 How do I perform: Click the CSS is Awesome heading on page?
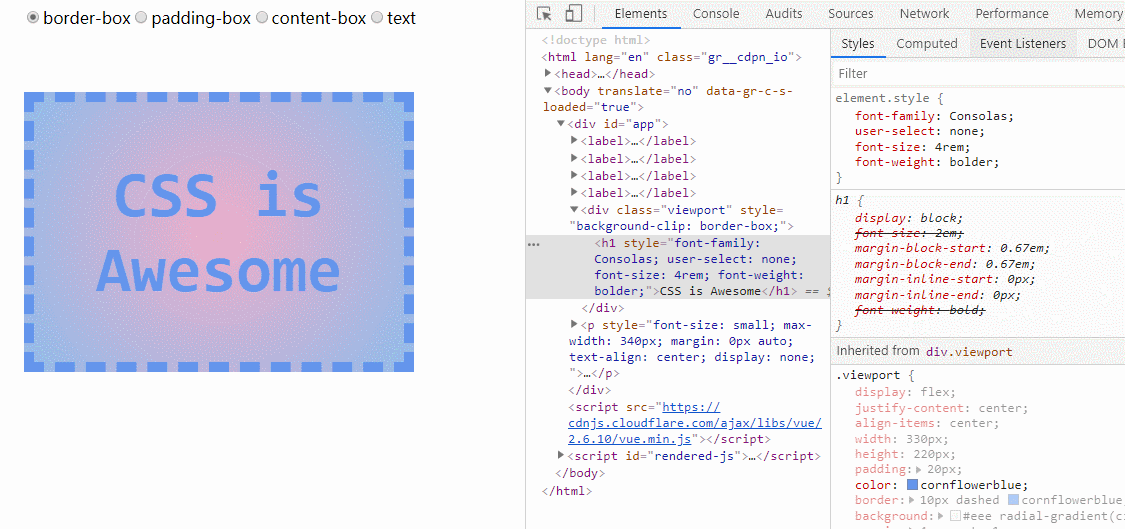point(218,232)
